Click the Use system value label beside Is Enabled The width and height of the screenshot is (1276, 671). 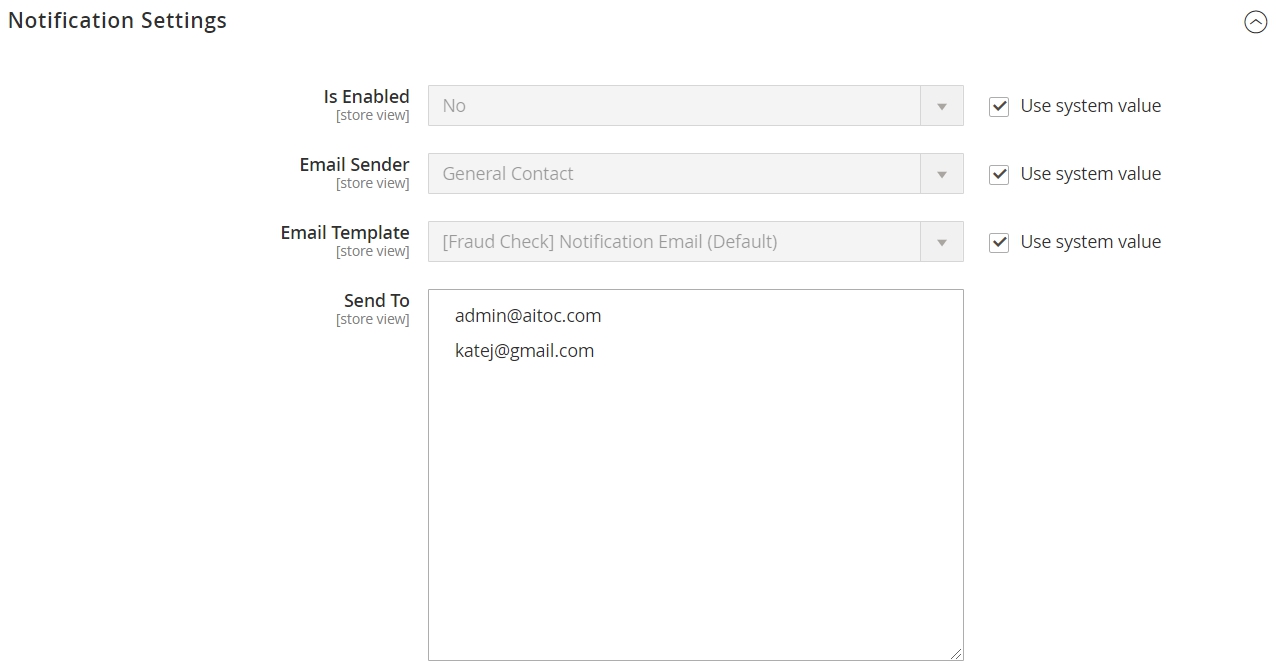coord(1090,105)
